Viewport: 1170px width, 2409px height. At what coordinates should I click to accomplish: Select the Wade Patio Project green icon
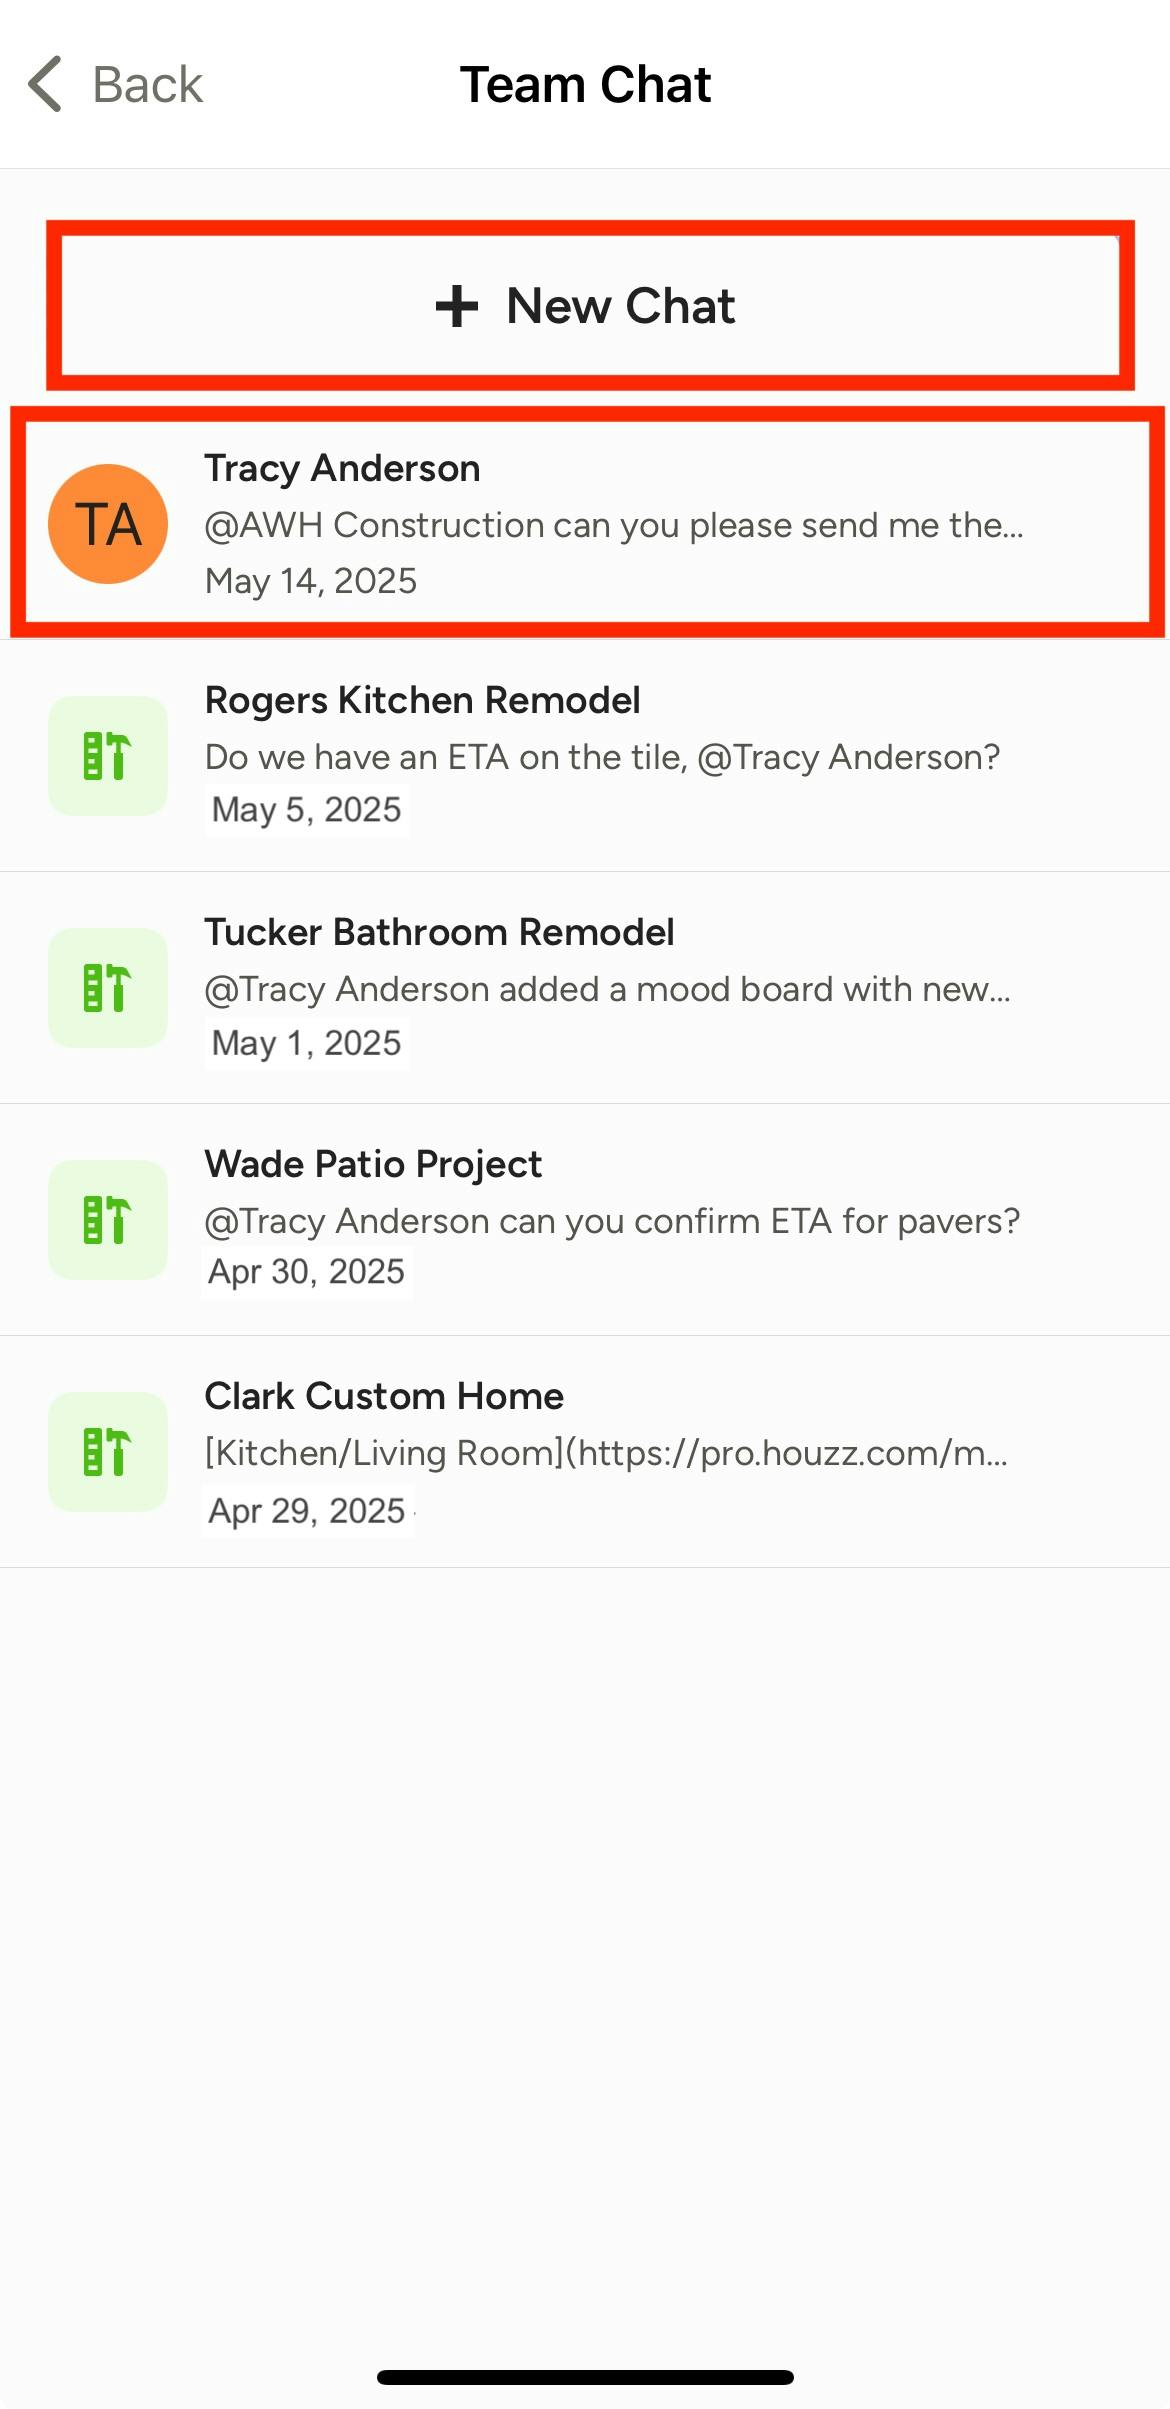tap(107, 1219)
